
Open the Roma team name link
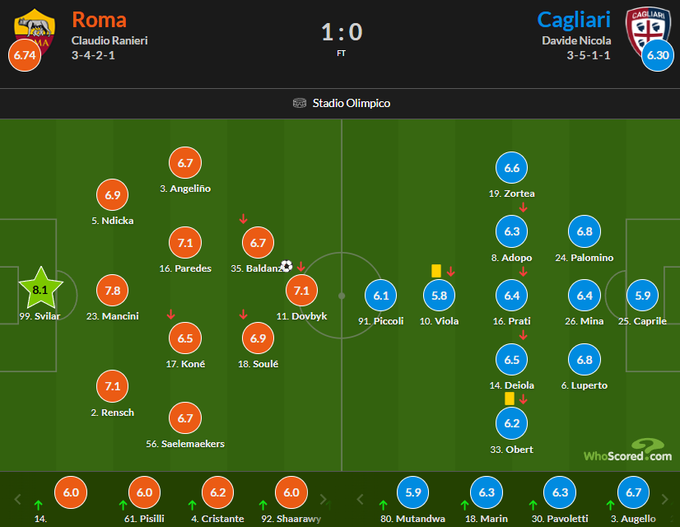pos(99,18)
